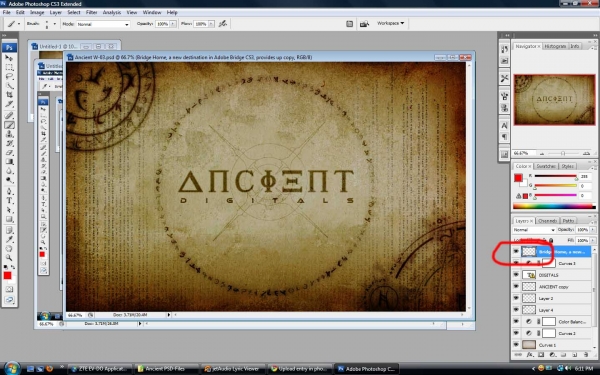Select the Zoom tool in toolbox
The image size is (600, 375).
9,258
